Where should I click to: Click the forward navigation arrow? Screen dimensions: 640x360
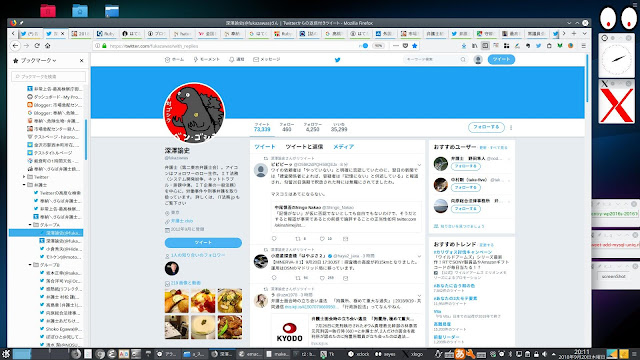[x=27, y=46]
